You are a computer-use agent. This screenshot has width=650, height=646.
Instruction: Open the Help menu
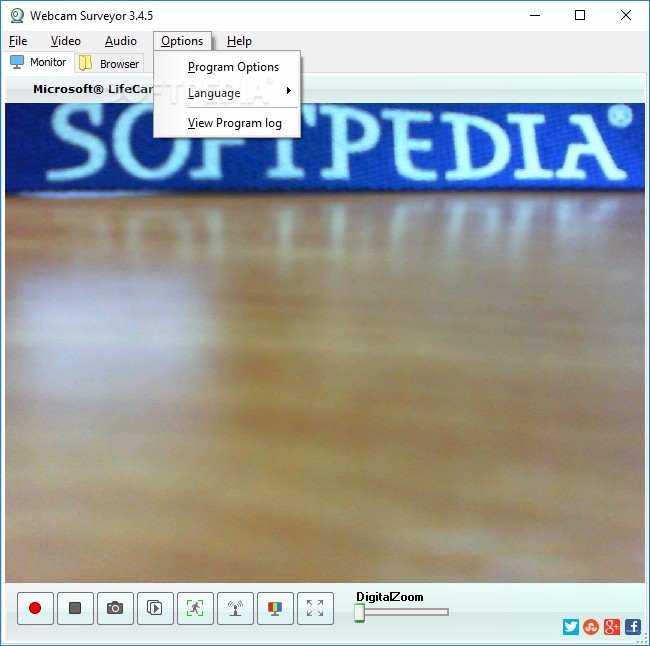coord(239,41)
